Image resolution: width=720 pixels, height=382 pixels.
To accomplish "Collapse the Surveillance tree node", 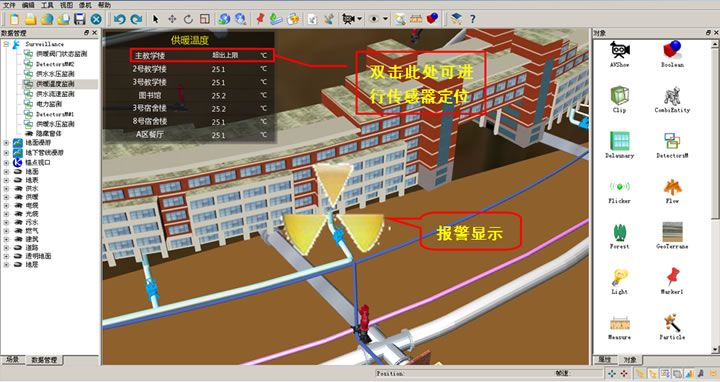I will pyautogui.click(x=6, y=44).
